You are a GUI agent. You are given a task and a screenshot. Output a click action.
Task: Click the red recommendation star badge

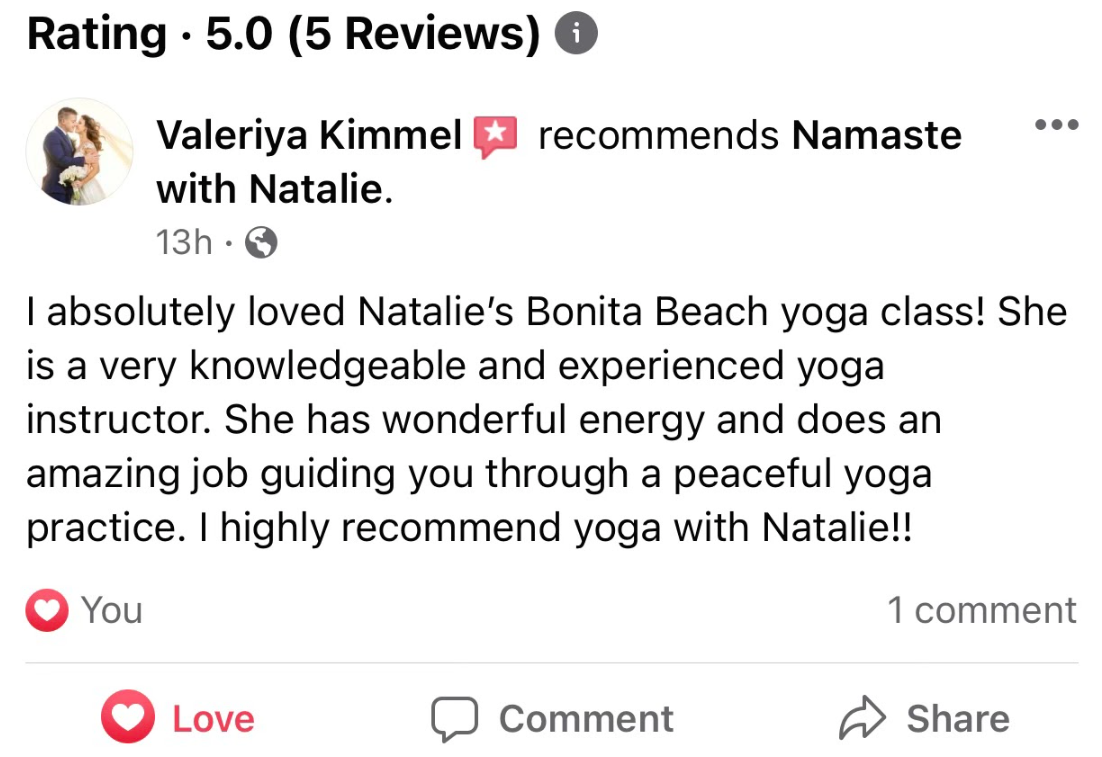click(x=496, y=136)
